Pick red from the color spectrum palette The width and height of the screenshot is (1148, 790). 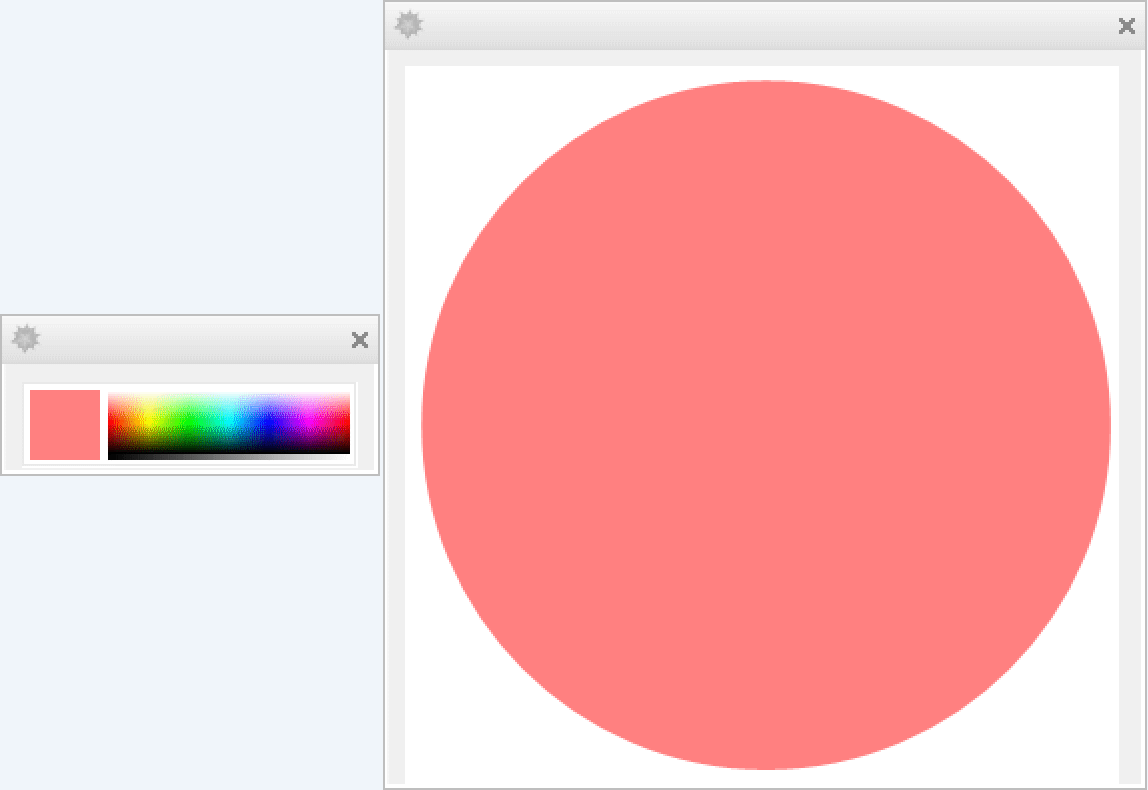(x=111, y=423)
